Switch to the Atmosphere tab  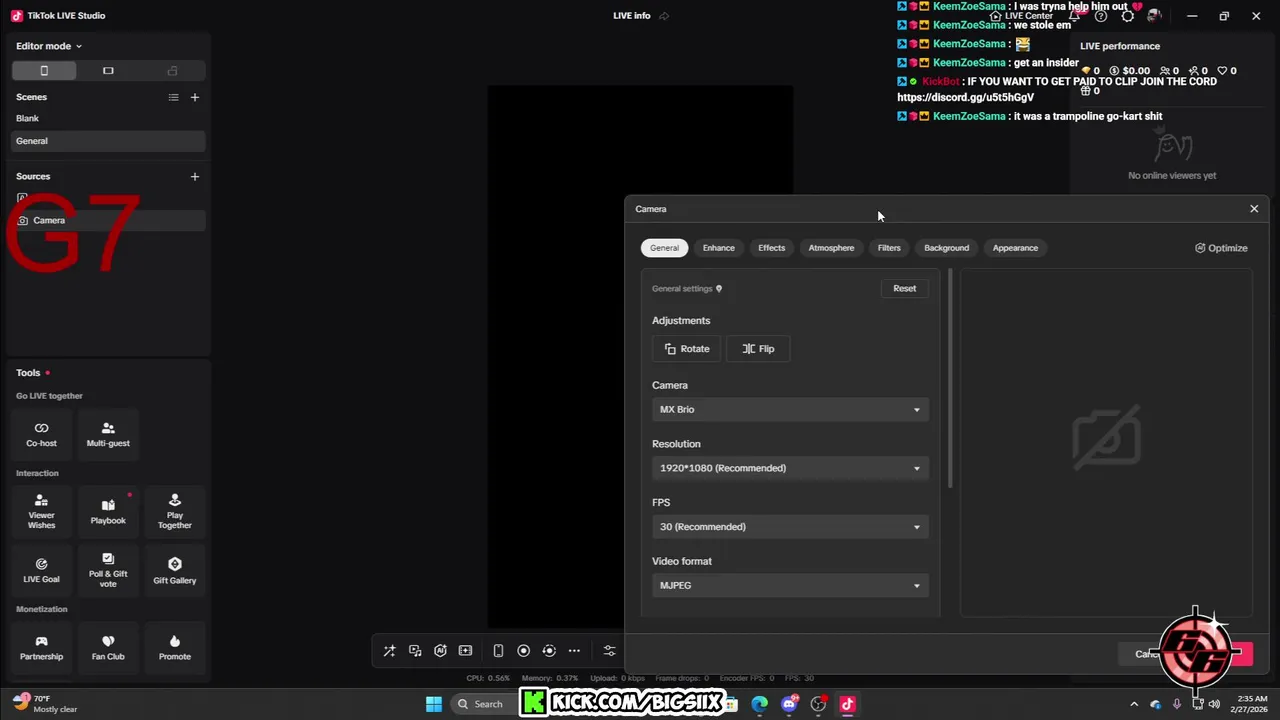coord(831,248)
